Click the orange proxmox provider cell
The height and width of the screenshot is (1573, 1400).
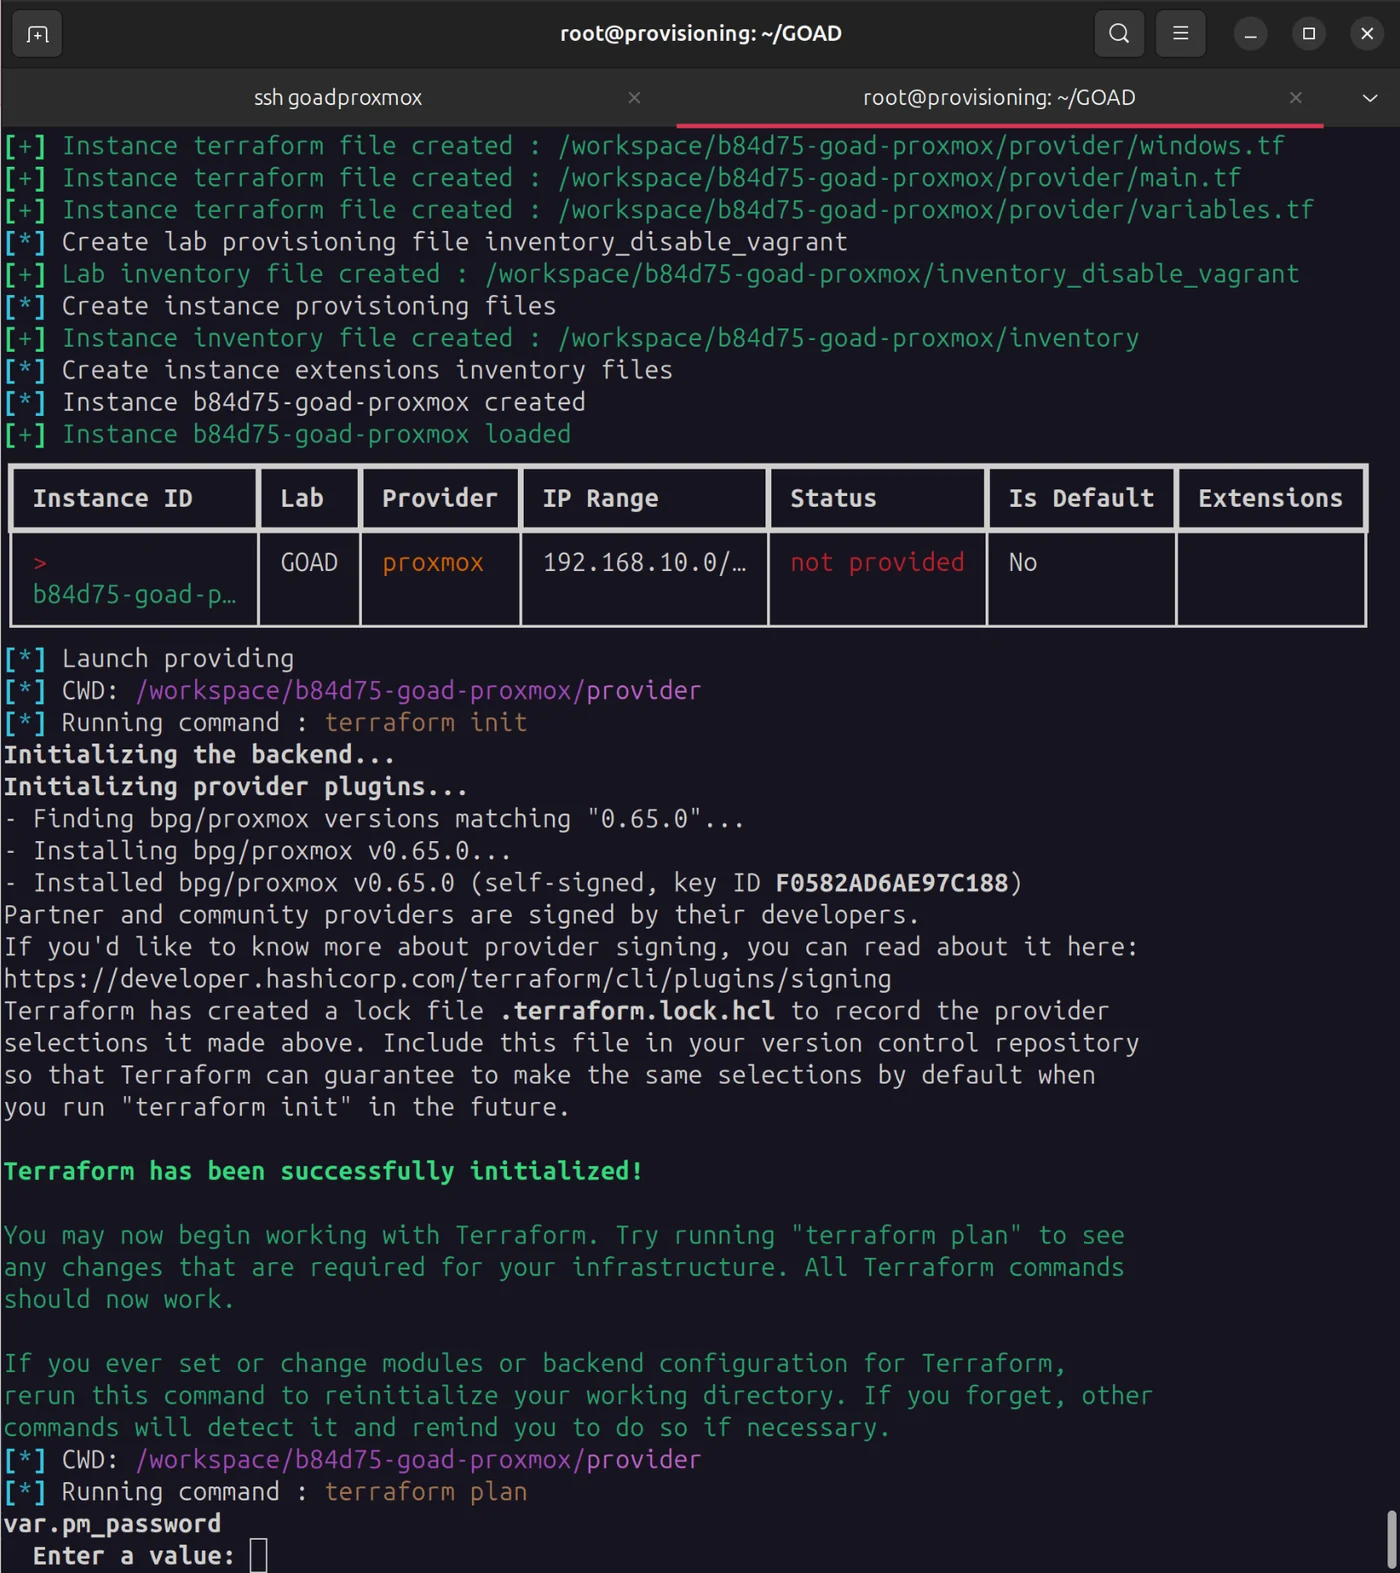[432, 563]
